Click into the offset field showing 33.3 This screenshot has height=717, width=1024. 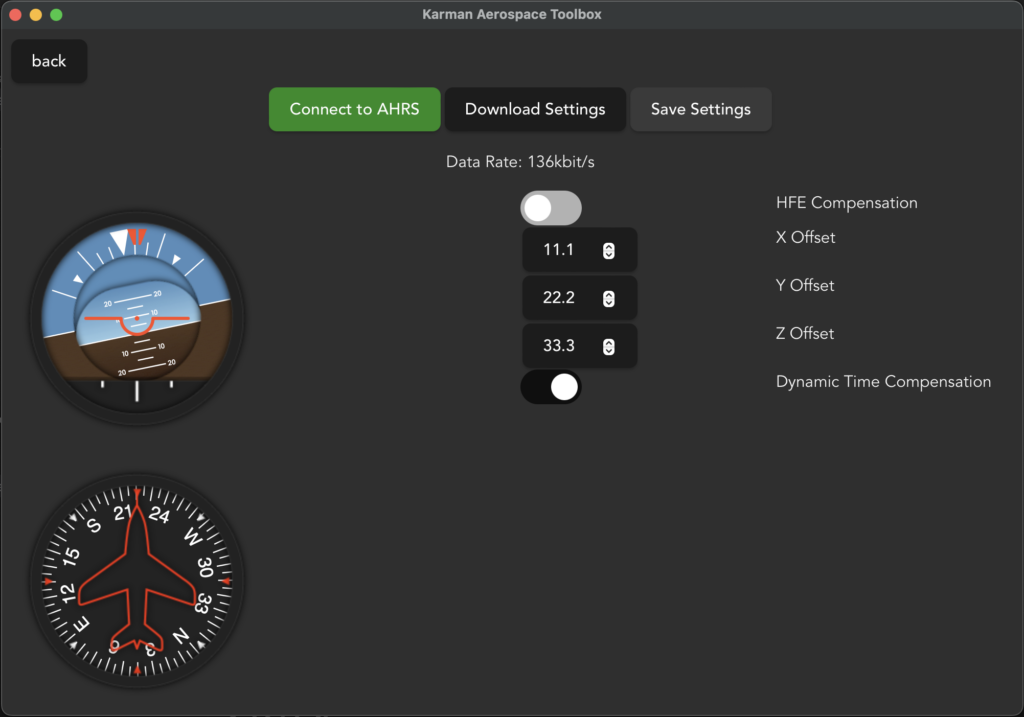point(559,346)
